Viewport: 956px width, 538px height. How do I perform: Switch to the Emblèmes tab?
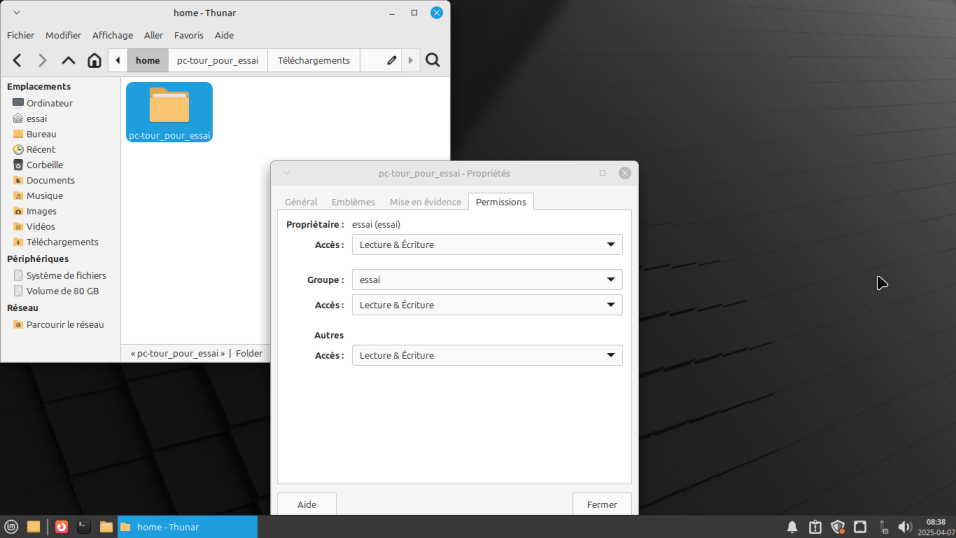tap(353, 202)
